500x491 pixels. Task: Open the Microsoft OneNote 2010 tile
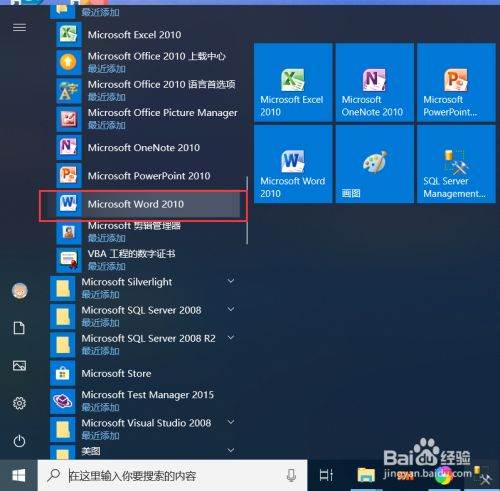click(375, 82)
